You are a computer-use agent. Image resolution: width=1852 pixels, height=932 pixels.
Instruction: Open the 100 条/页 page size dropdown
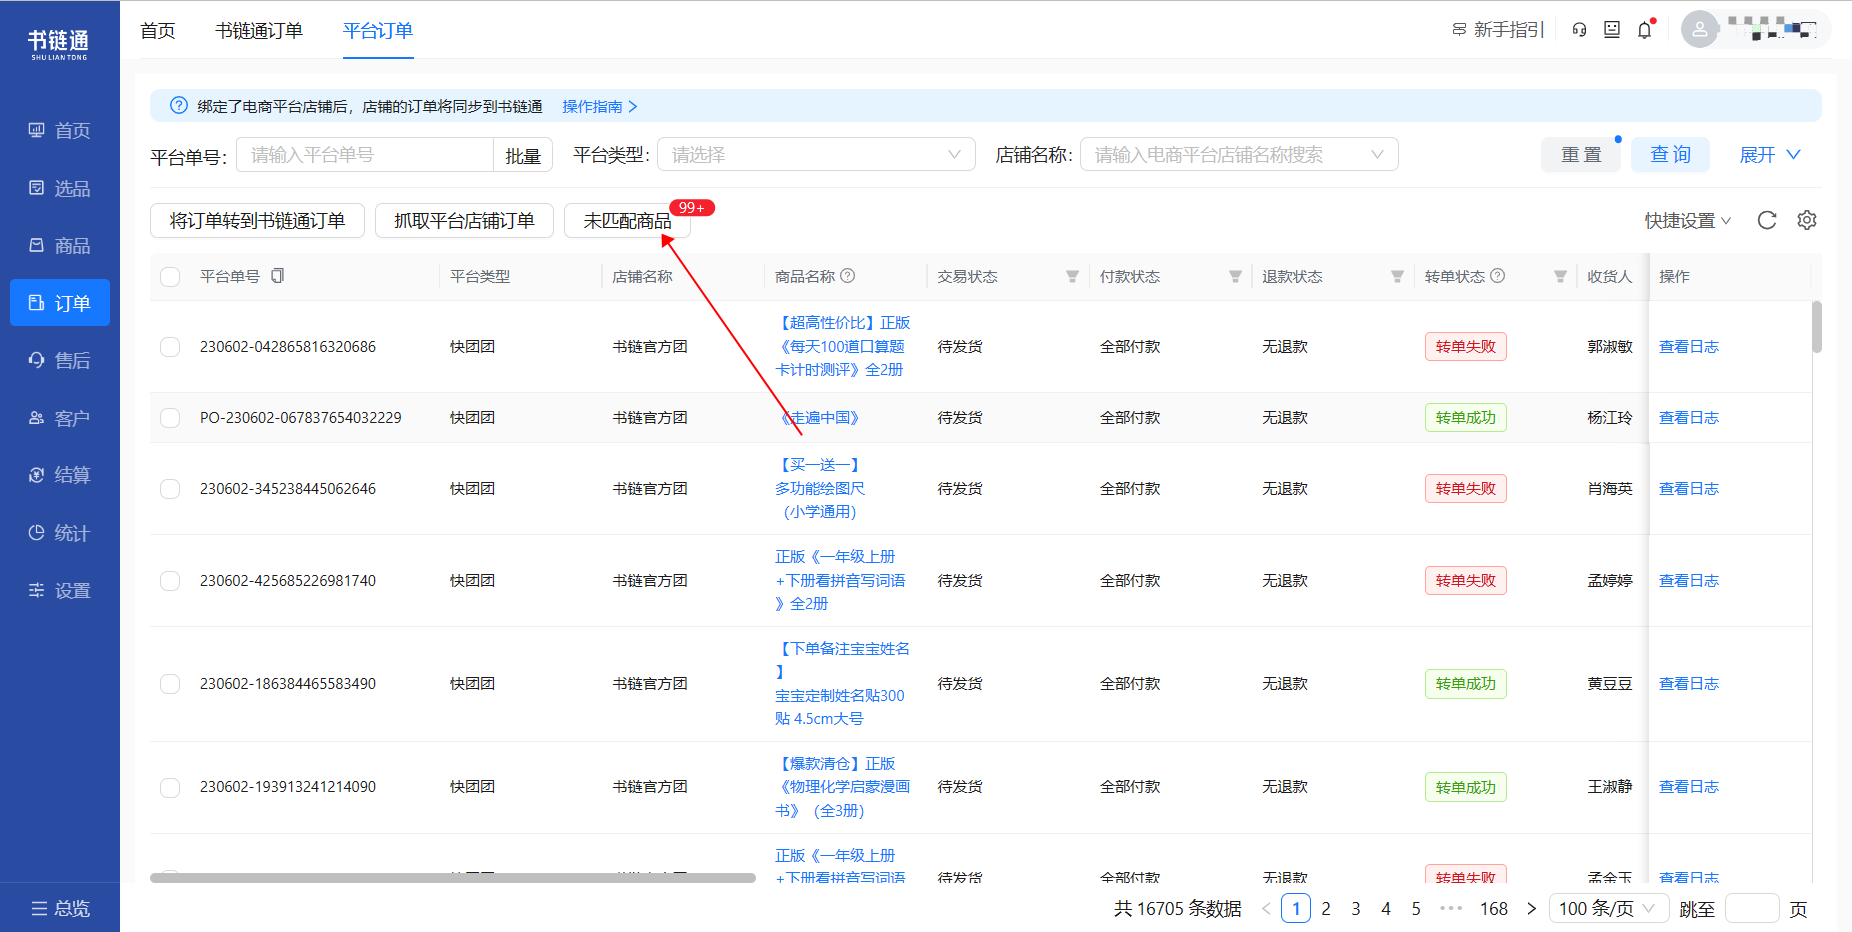1608,908
